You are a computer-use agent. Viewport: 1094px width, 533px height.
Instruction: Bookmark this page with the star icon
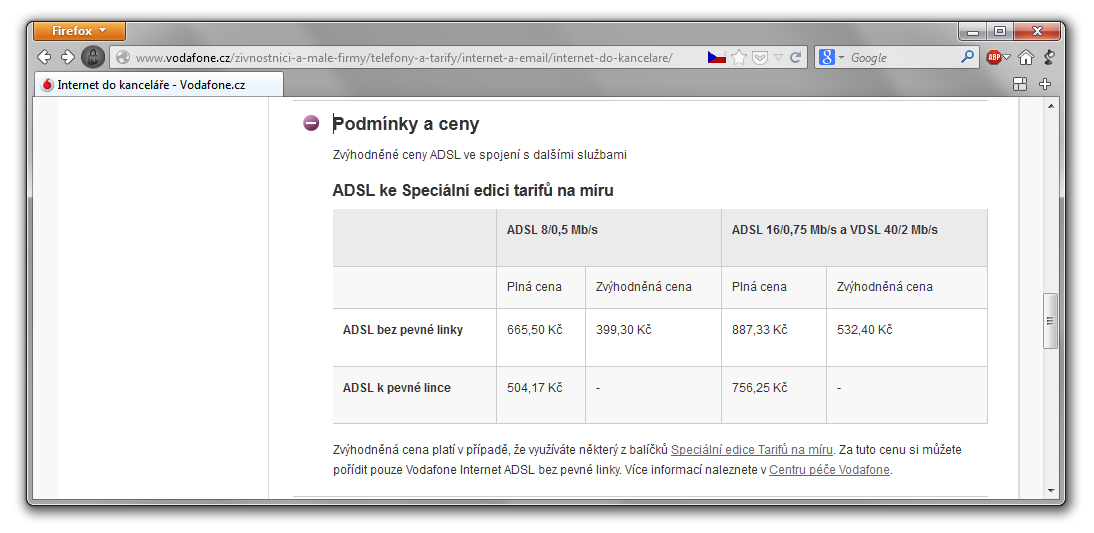click(x=739, y=58)
